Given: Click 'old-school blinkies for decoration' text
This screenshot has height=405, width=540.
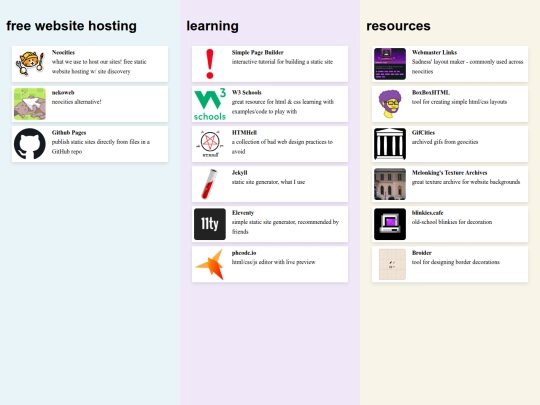Looking at the screenshot, I should (452, 222).
